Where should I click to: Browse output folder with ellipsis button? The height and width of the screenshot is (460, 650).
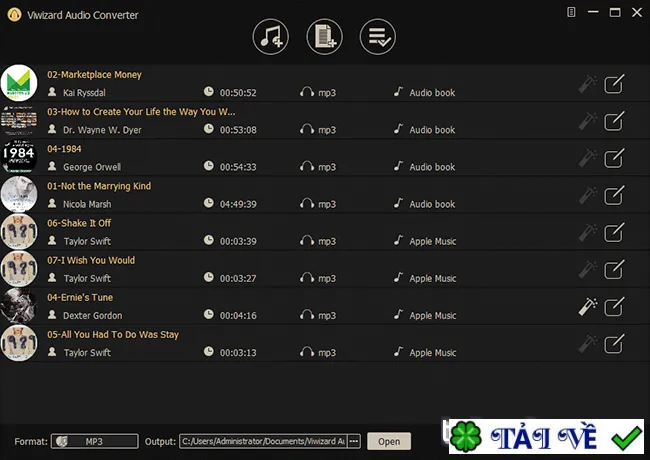[x=354, y=441]
